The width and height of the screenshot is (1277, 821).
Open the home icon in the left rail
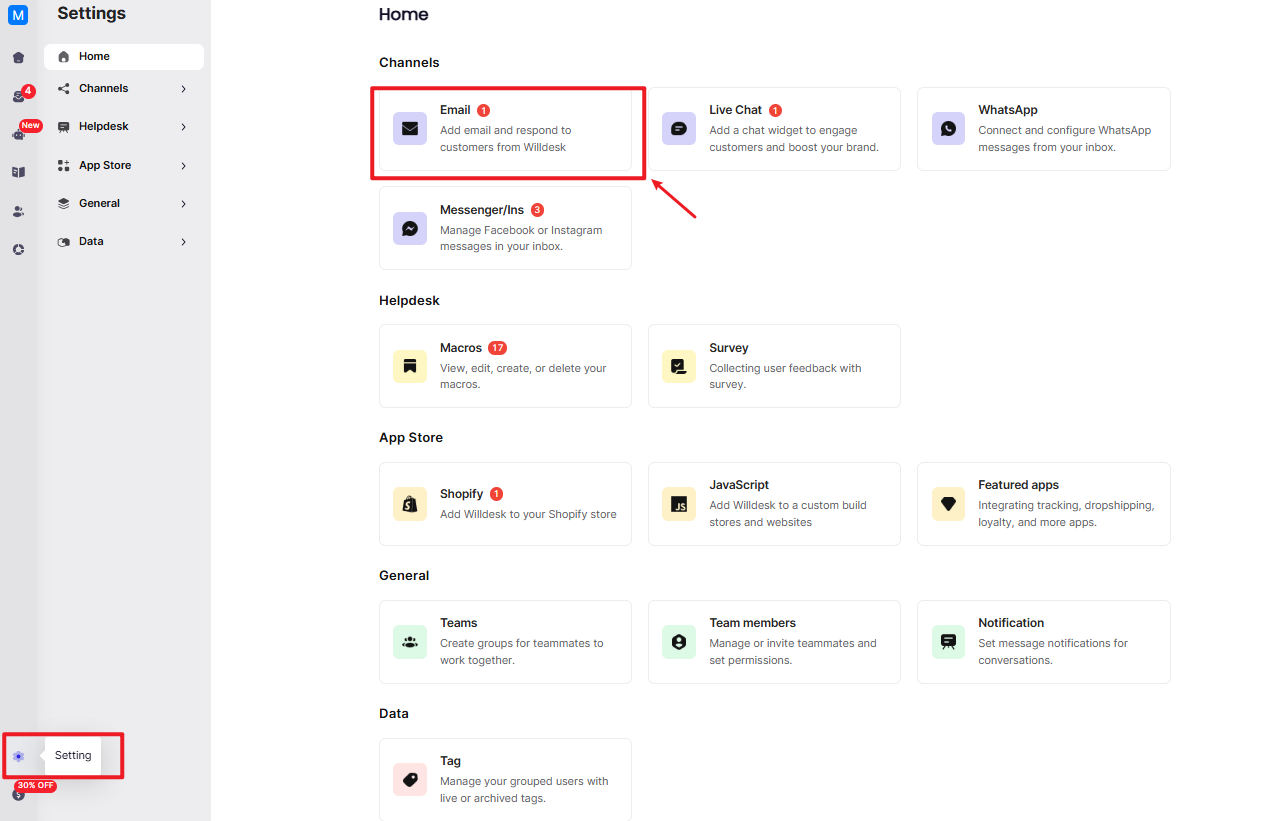pos(18,57)
